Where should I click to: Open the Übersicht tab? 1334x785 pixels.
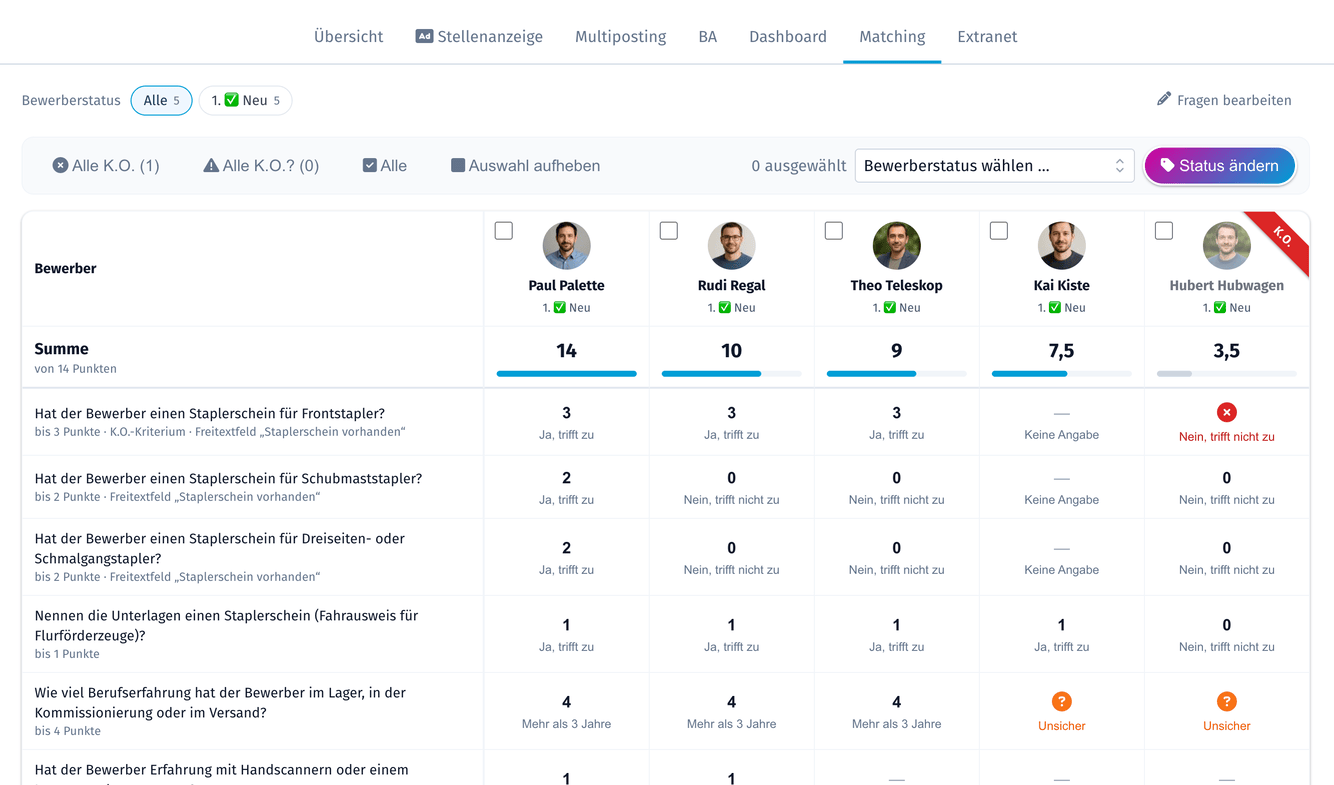348,36
